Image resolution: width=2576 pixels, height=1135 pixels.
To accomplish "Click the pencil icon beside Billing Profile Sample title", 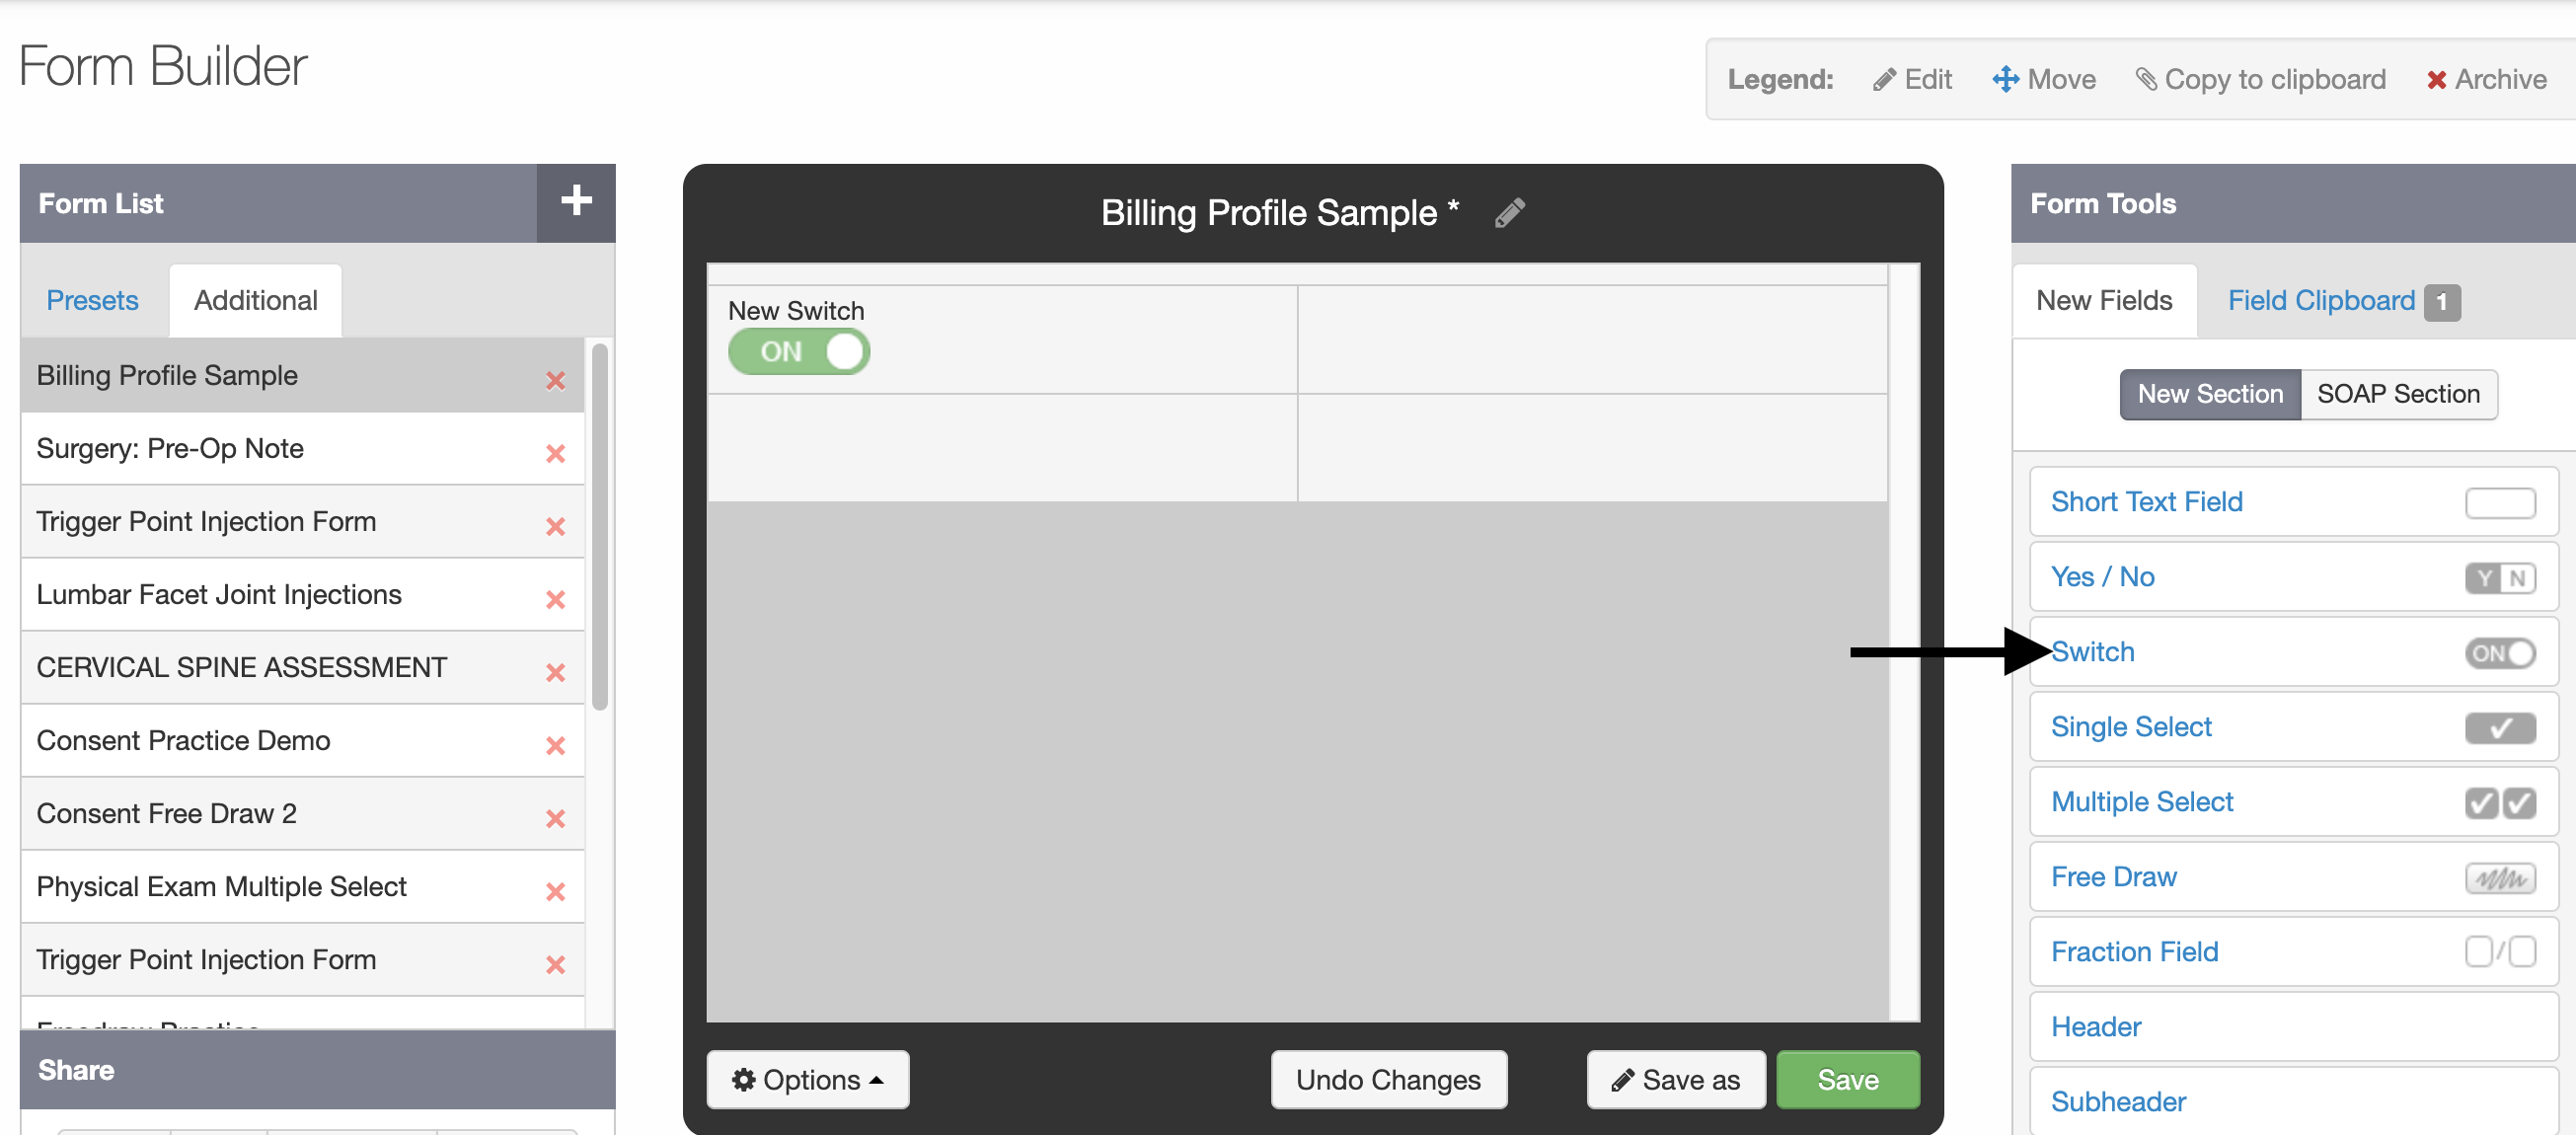I will pos(1509,212).
